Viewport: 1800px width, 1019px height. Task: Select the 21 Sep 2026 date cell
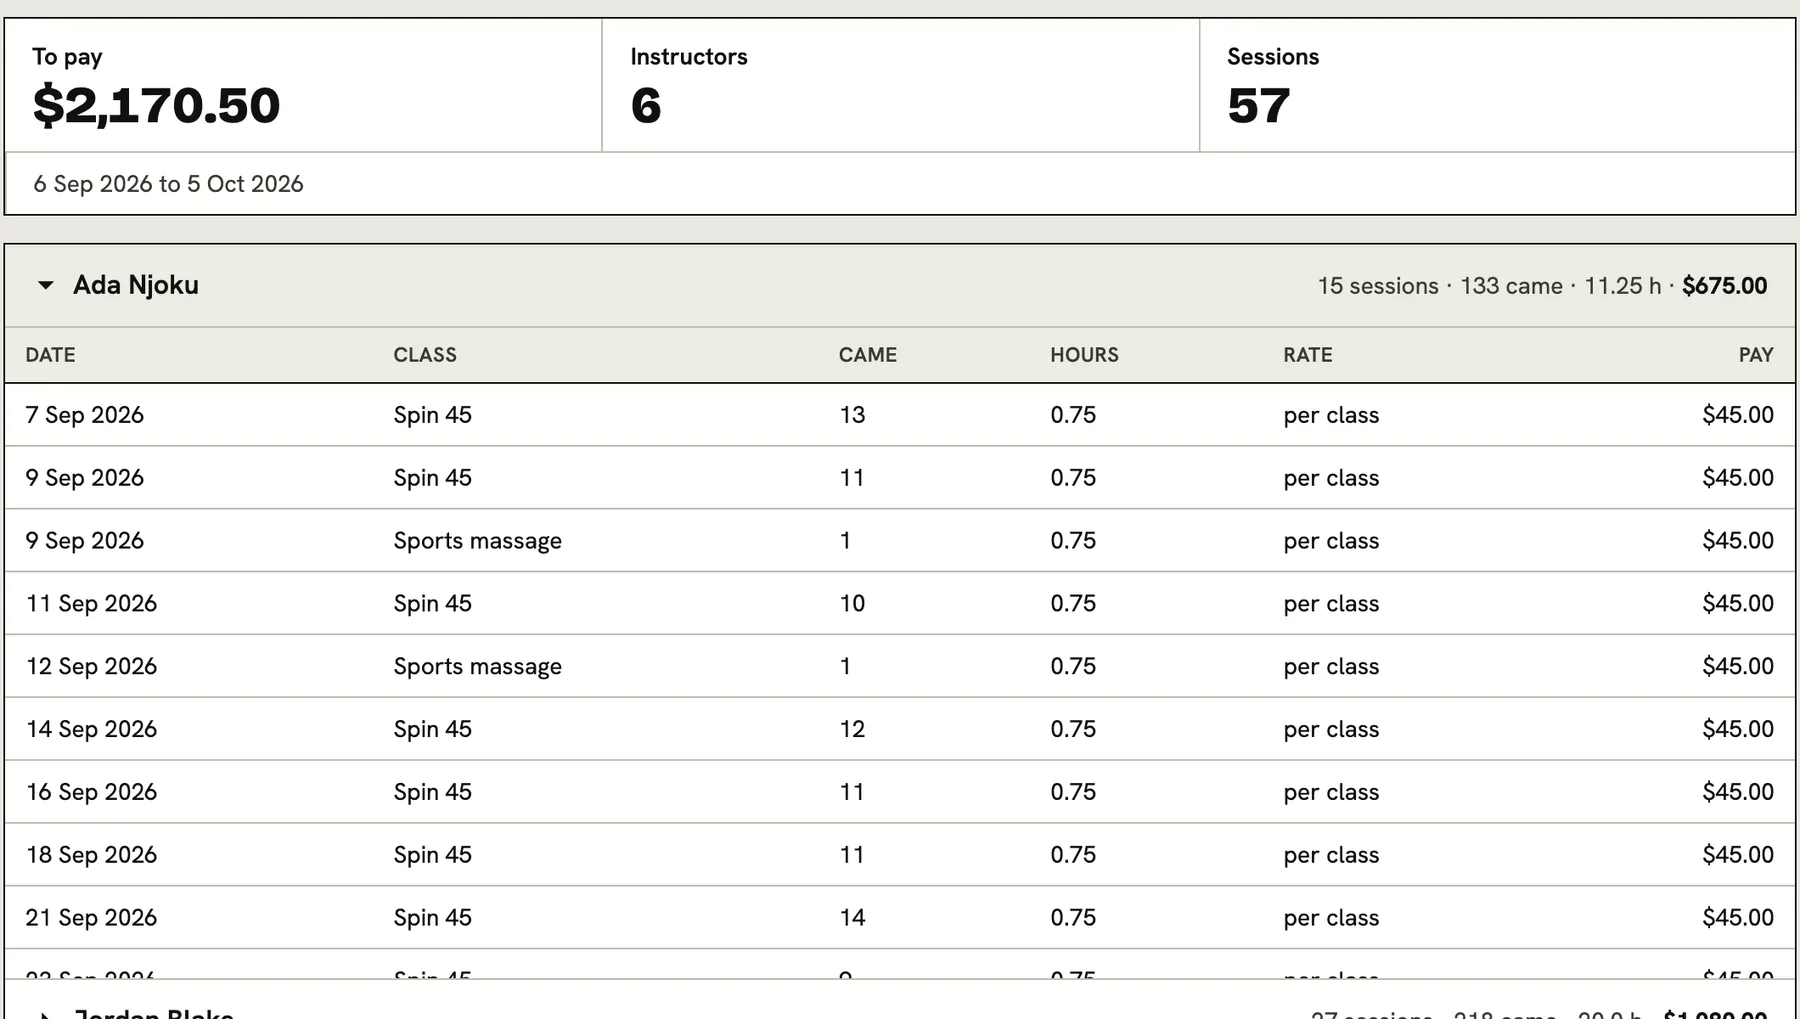pyautogui.click(x=91, y=918)
